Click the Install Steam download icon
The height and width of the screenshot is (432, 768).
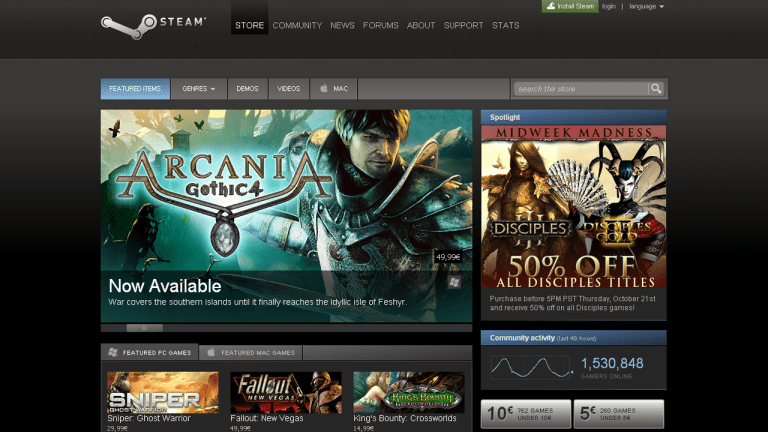click(551, 6)
